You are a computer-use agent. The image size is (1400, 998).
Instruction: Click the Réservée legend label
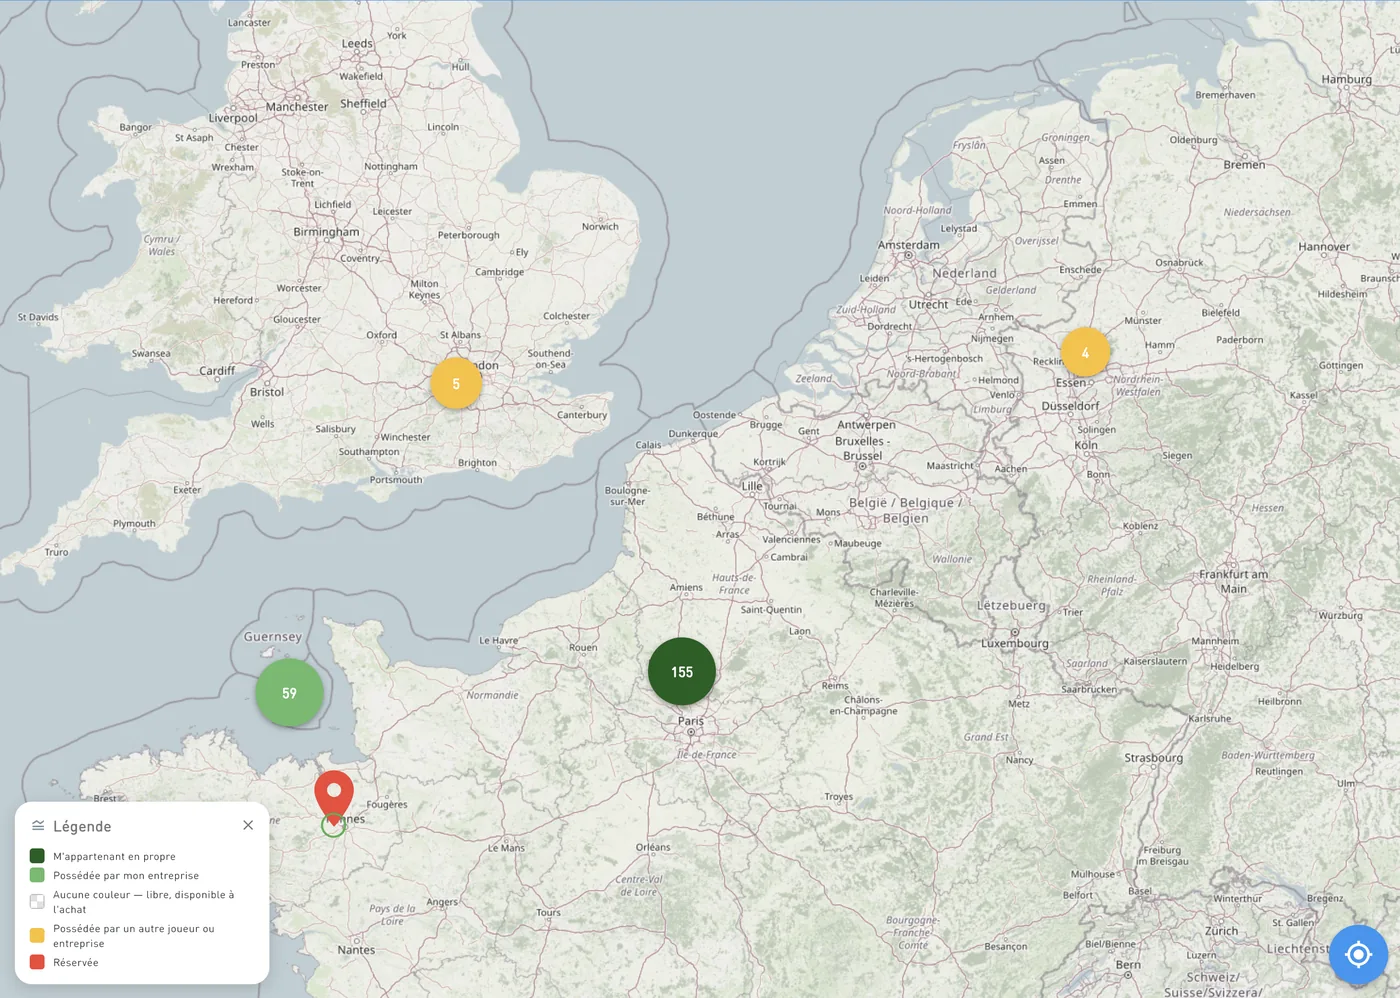coord(76,963)
